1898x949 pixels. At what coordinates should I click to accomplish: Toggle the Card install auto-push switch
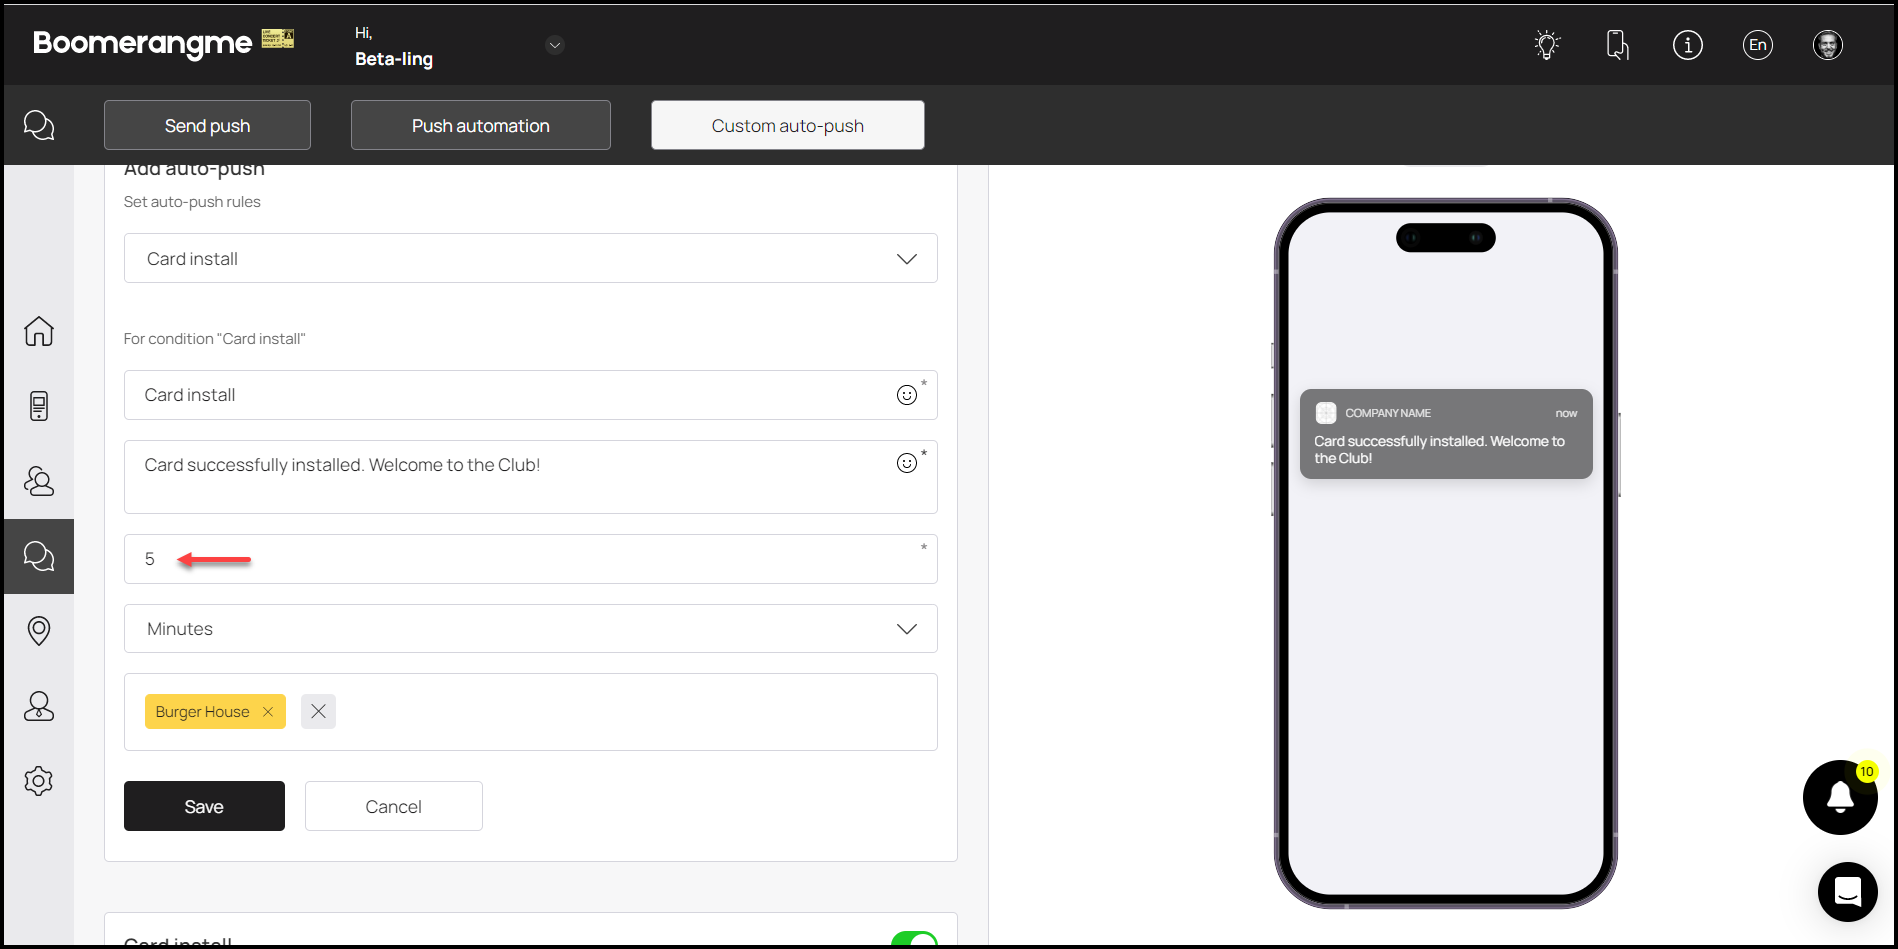(x=913, y=940)
